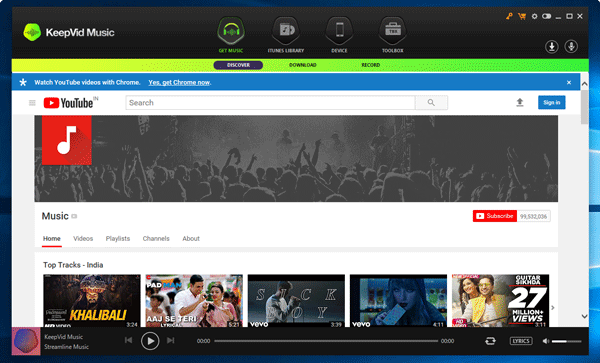Click the player album art thumbnail
600x363 pixels.
[x=26, y=341]
